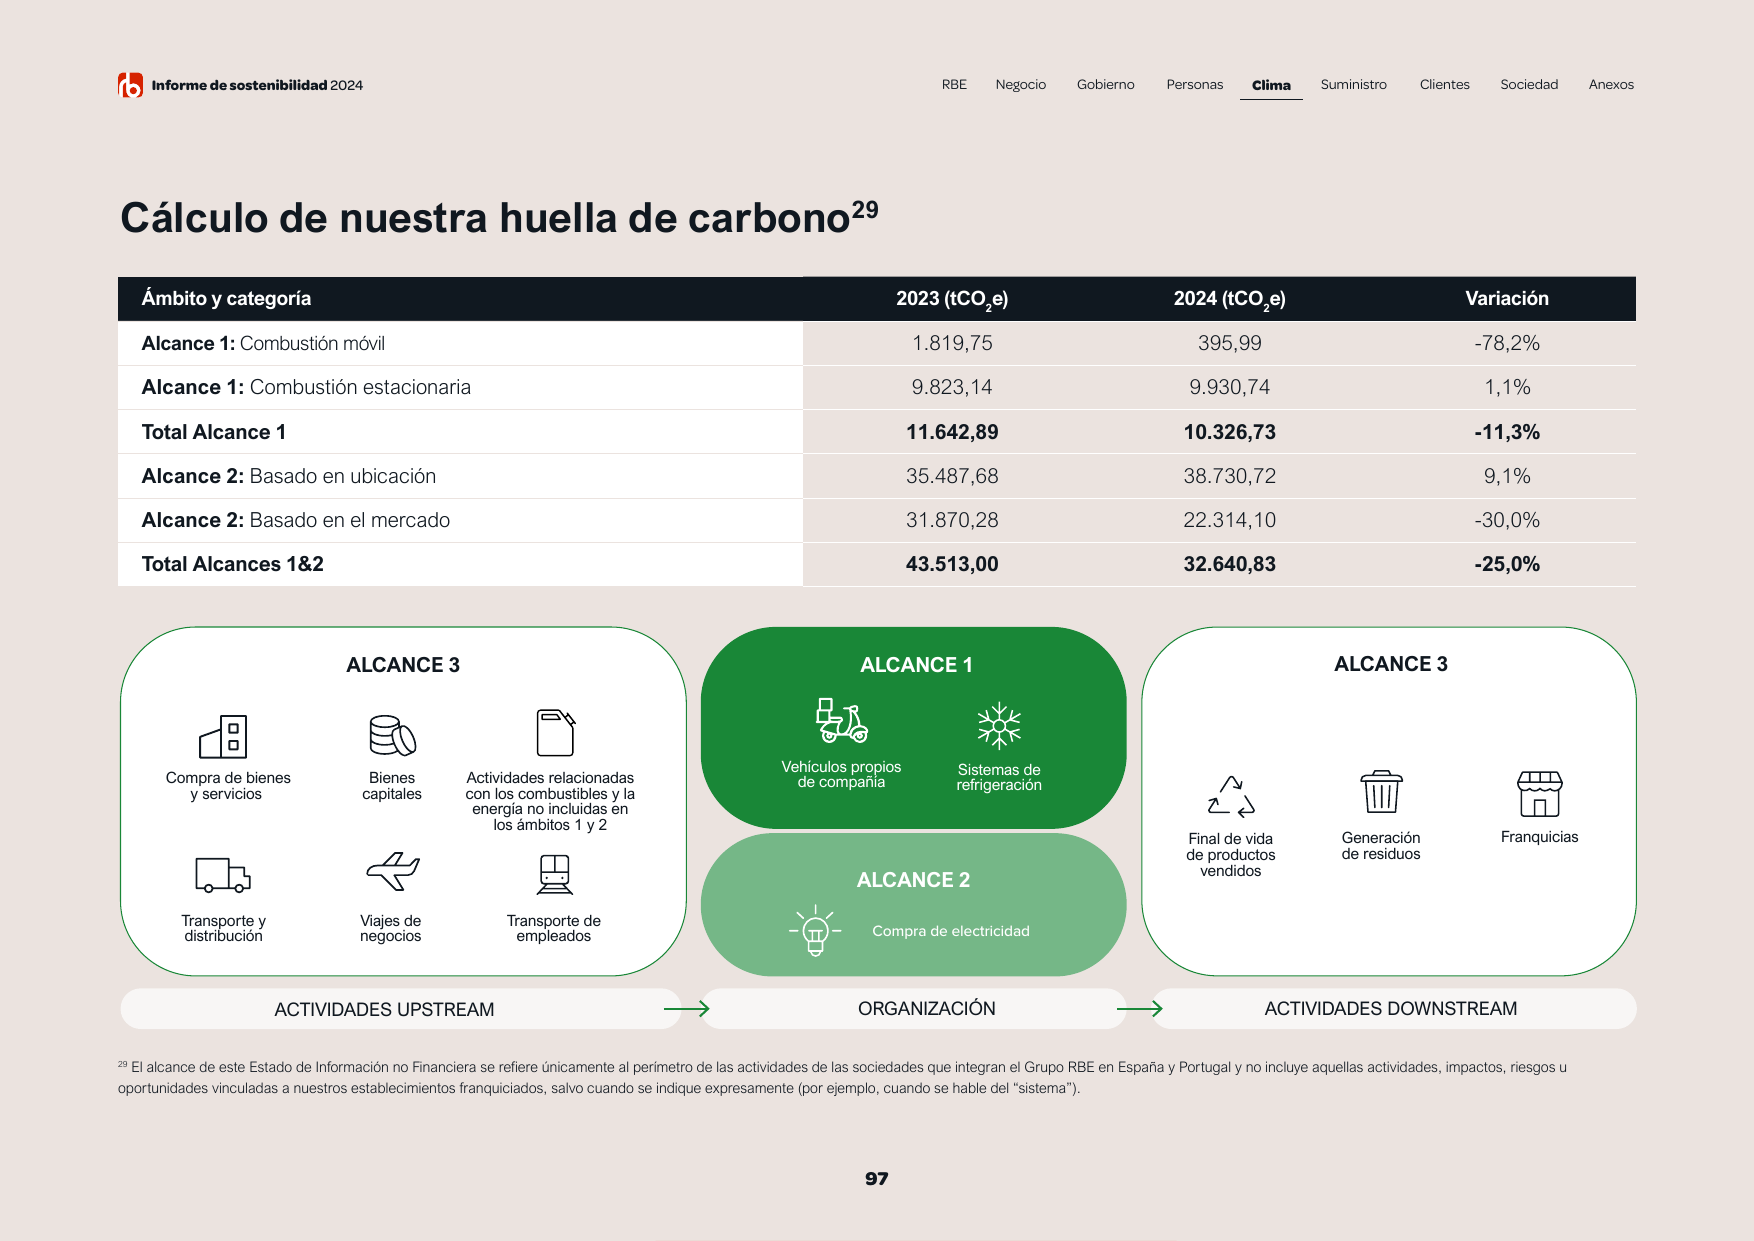The height and width of the screenshot is (1241, 1754).
Task: Click the page number 97
Action: point(877,1179)
